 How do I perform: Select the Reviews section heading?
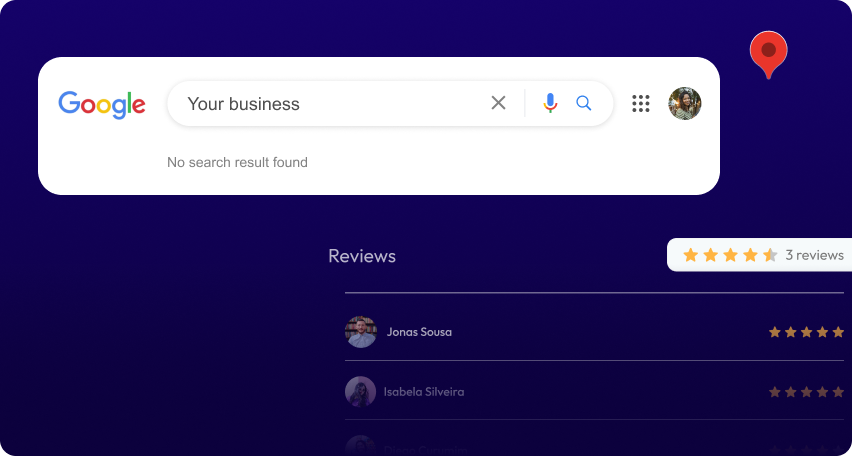click(362, 256)
